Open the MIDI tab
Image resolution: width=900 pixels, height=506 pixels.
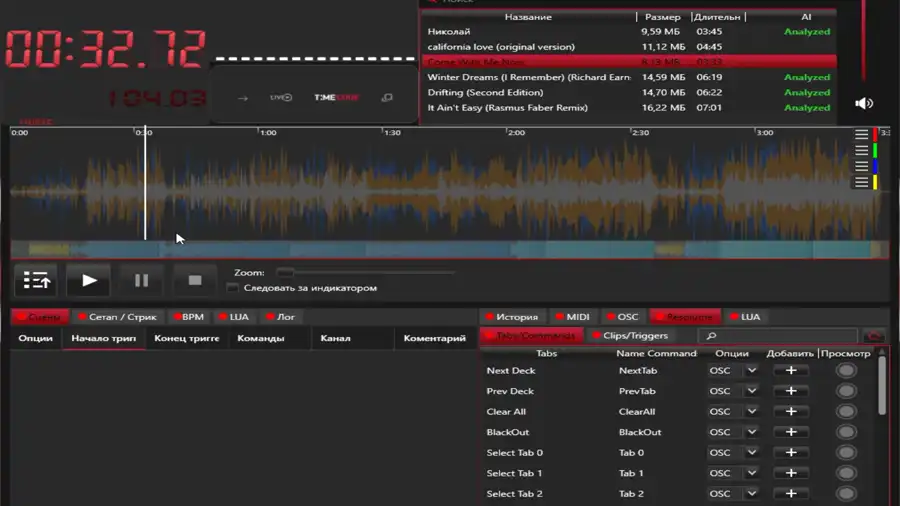point(573,317)
